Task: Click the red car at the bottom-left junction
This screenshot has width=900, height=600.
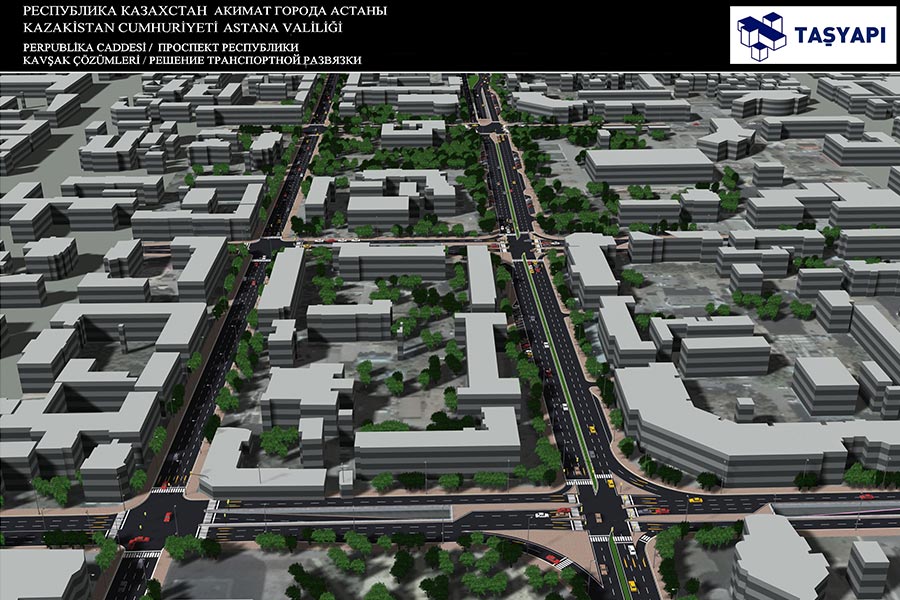Action: [138, 541]
